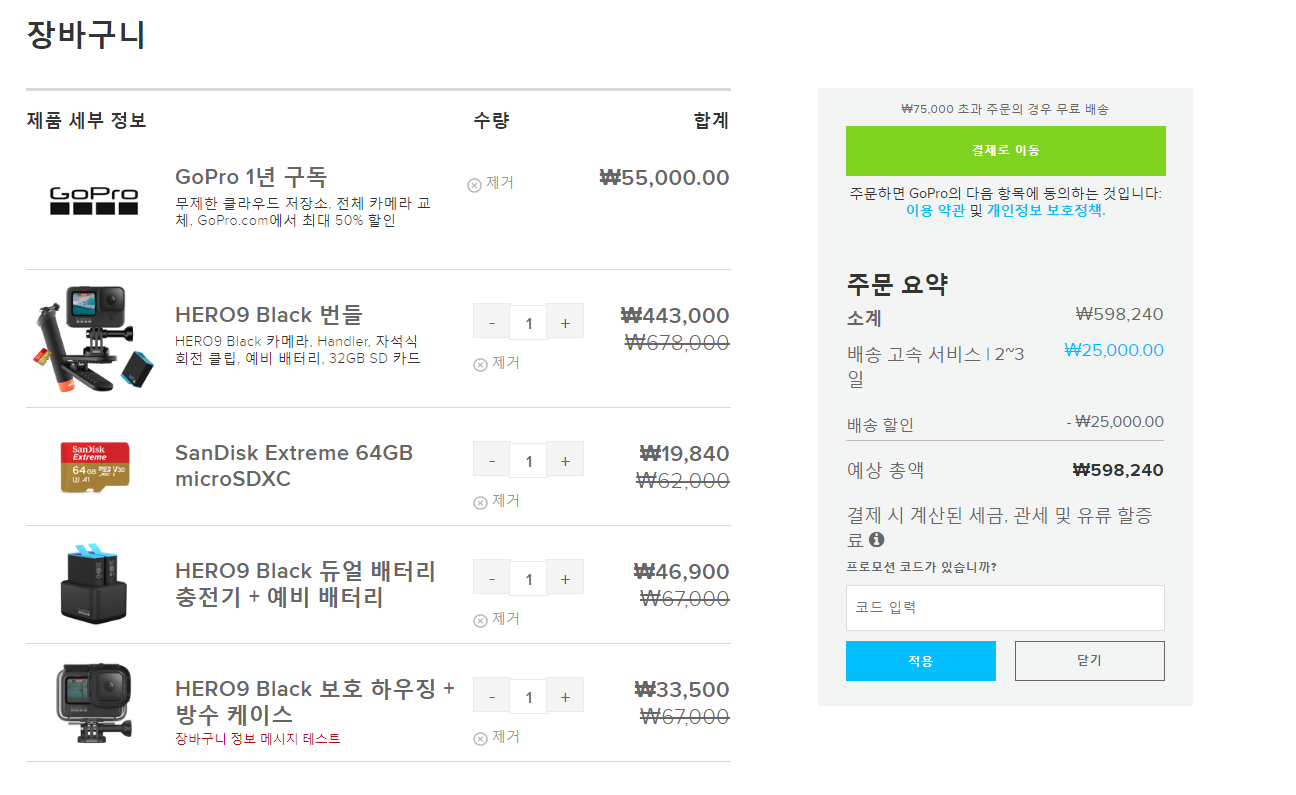Image resolution: width=1296 pixels, height=795 pixels.
Task: Click the 주문 요약 heading
Action: click(897, 284)
